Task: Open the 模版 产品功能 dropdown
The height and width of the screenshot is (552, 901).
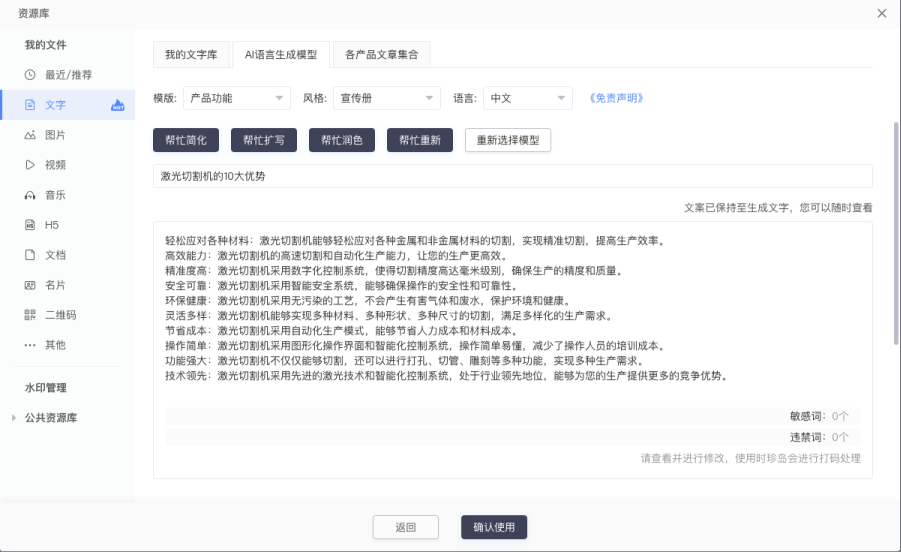Action: [237, 98]
